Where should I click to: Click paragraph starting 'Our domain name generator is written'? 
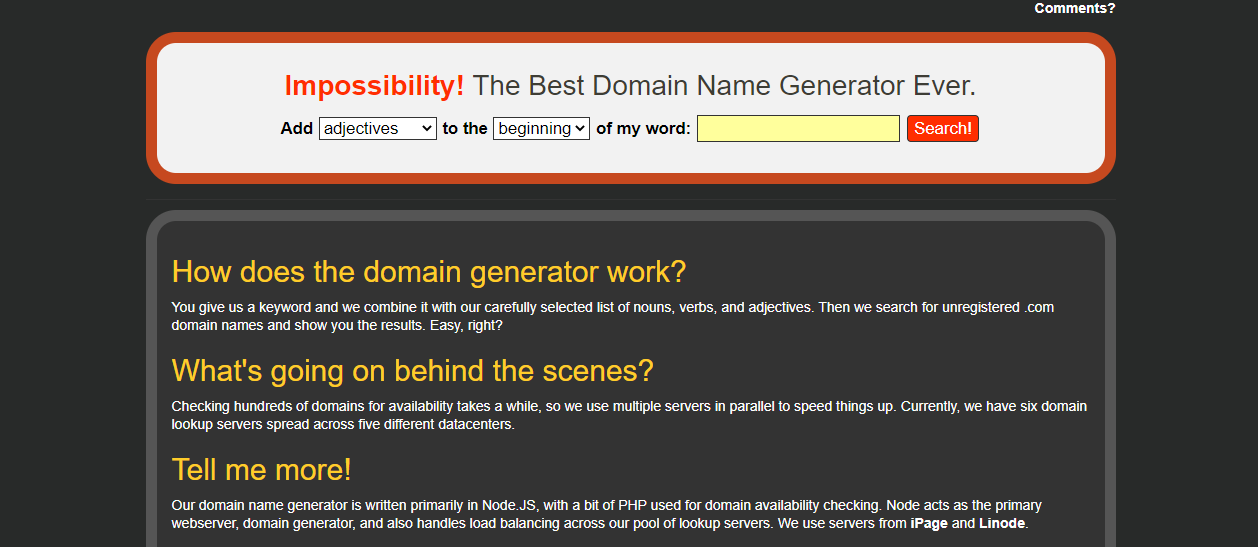coord(607,514)
